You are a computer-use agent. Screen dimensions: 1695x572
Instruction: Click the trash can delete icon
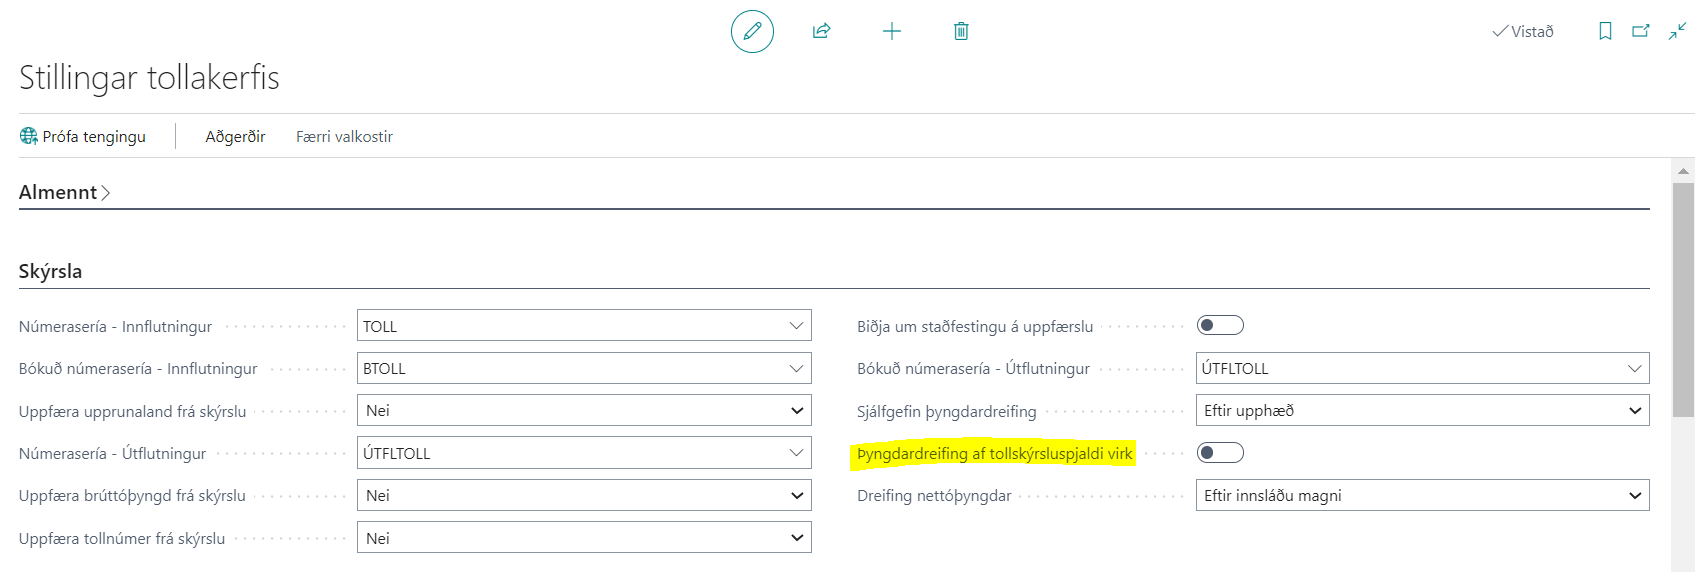[x=961, y=31]
